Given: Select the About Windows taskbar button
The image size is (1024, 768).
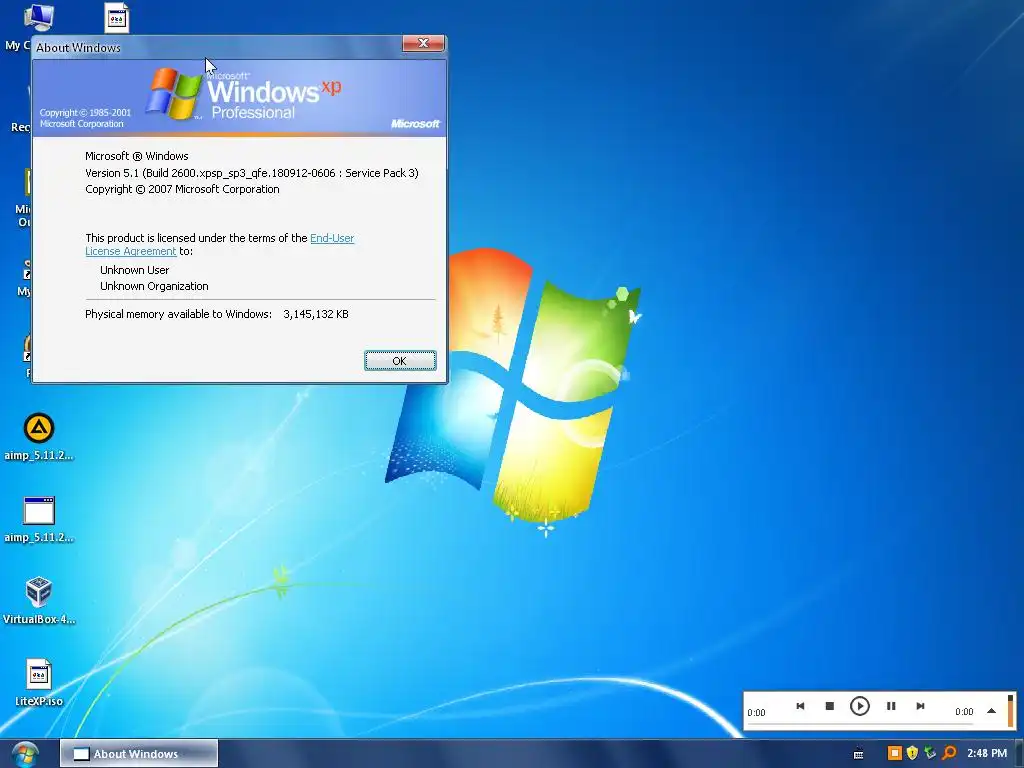Looking at the screenshot, I should coord(139,754).
